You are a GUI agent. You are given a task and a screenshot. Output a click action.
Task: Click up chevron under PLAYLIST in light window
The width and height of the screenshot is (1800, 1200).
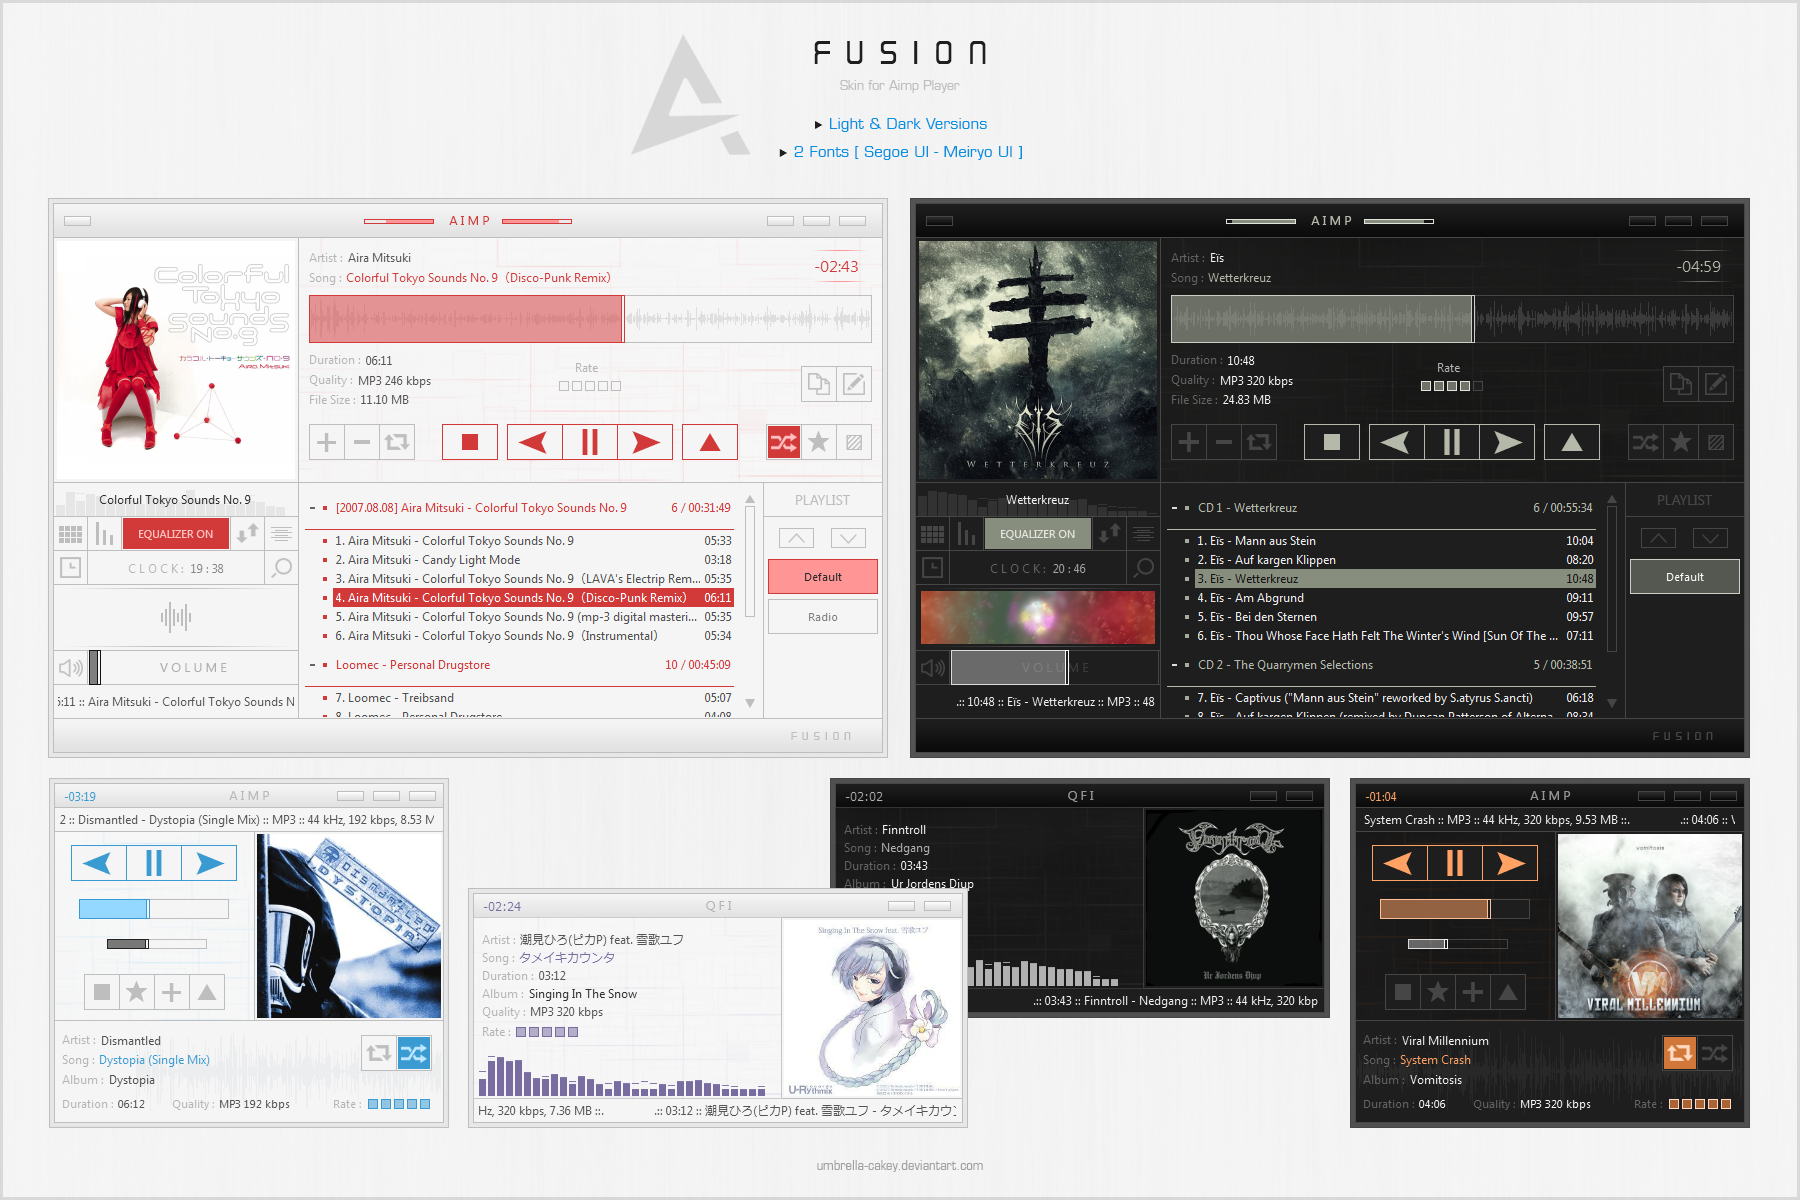796,538
